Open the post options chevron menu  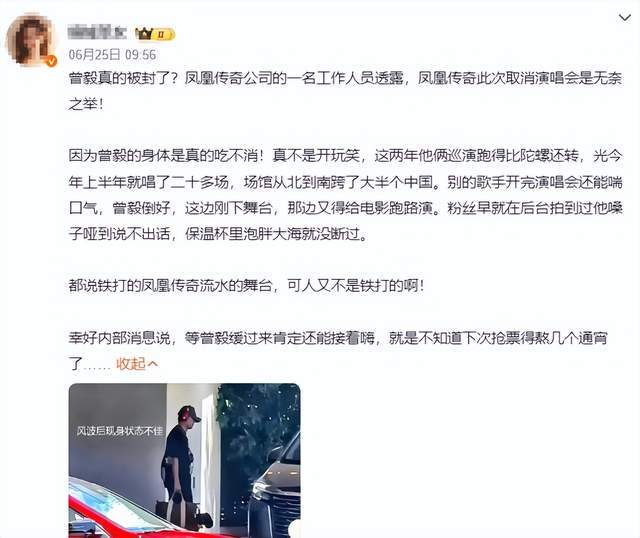624,18
